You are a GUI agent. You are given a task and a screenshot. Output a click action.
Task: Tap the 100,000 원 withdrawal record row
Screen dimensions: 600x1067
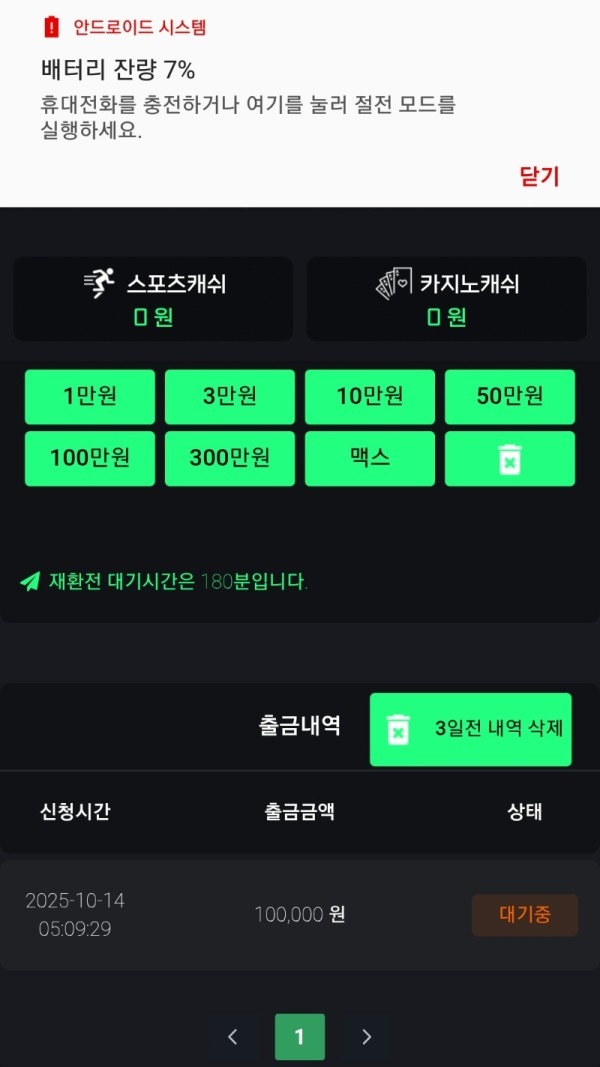pos(299,914)
